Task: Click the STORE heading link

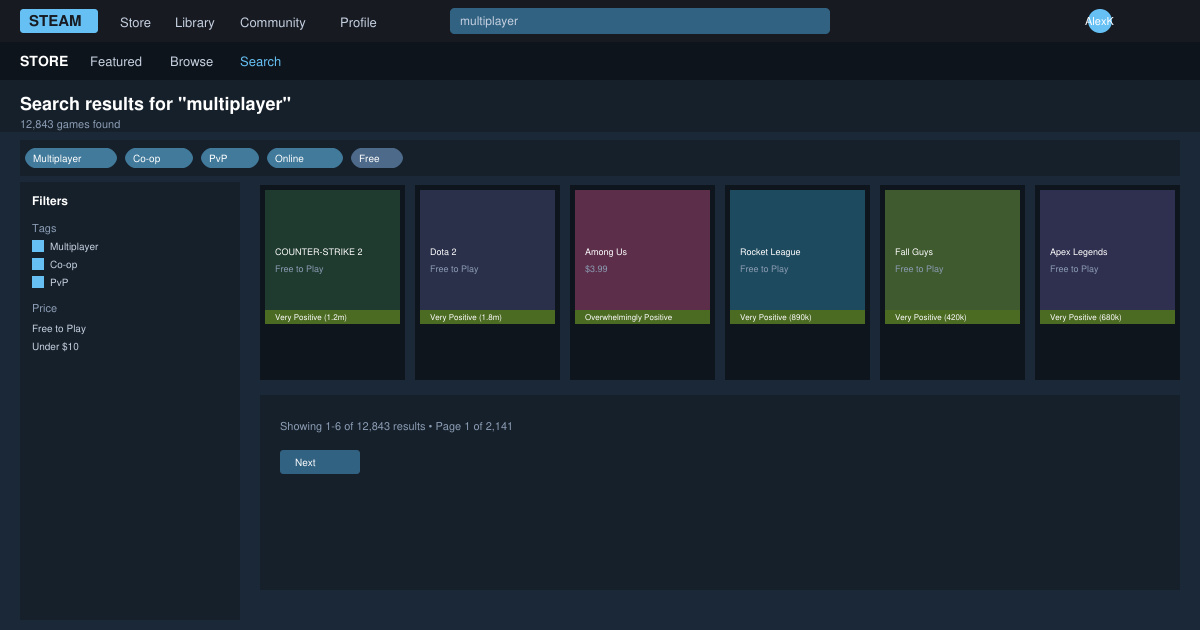Action: coord(44,61)
